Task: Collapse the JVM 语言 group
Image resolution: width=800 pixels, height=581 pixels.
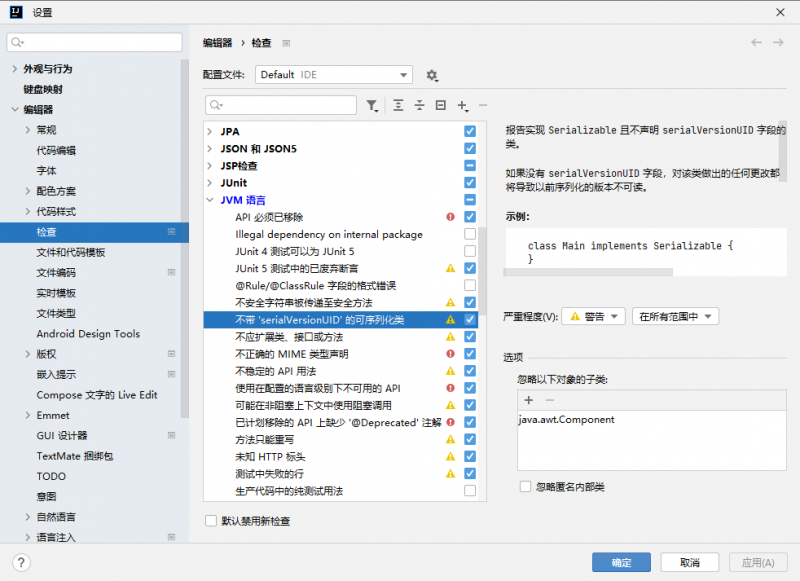Action: pyautogui.click(x=210, y=200)
